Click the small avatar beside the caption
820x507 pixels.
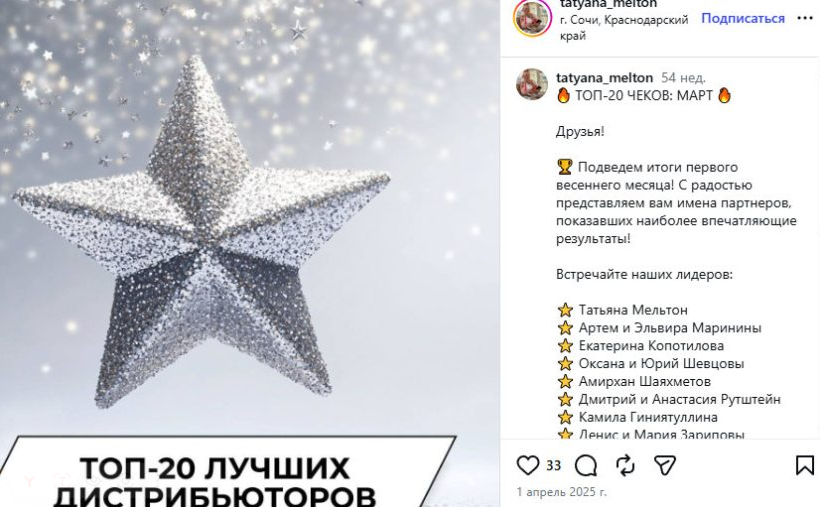(532, 84)
